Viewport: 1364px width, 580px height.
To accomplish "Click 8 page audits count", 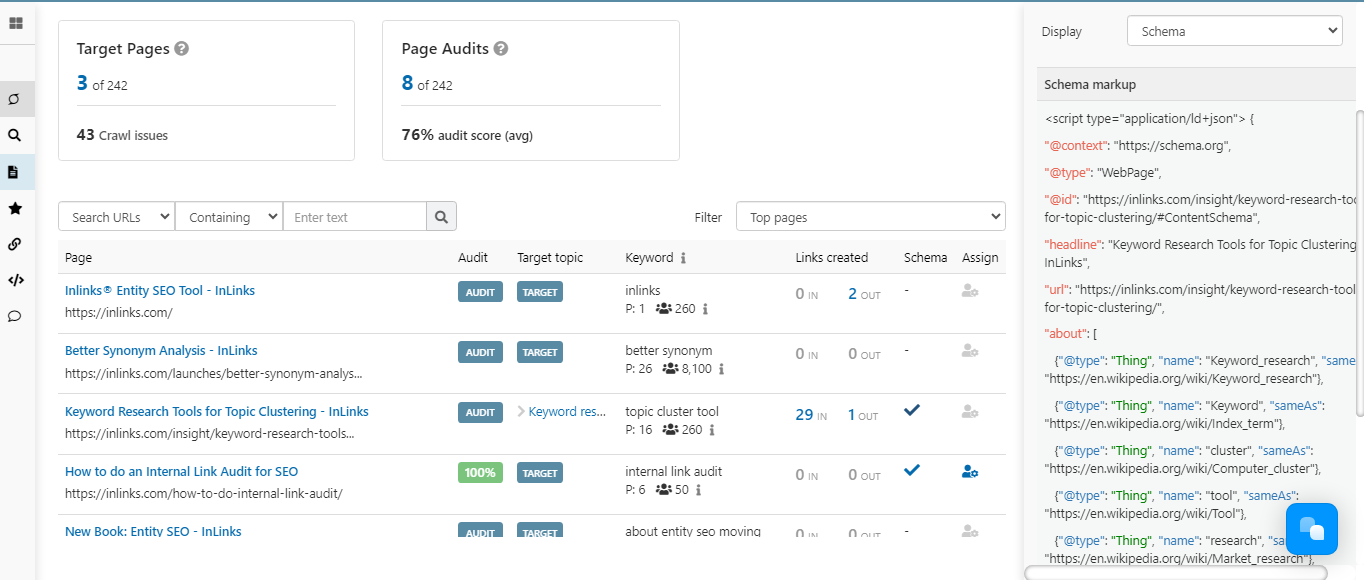I will click(x=407, y=83).
